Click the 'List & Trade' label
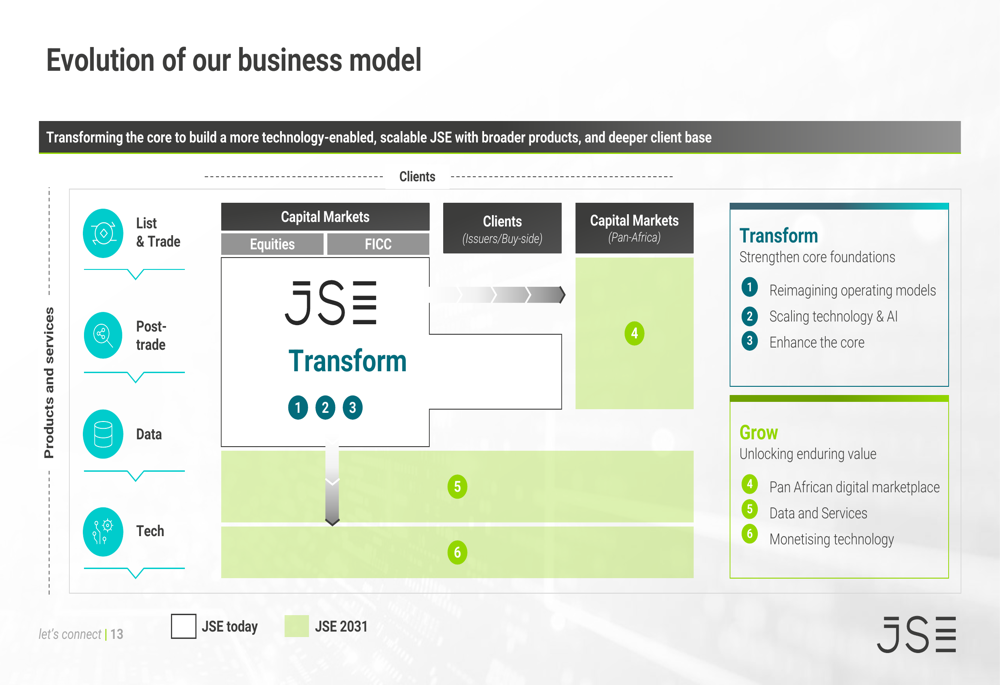Viewport: 1000px width, 685px height. click(x=158, y=232)
